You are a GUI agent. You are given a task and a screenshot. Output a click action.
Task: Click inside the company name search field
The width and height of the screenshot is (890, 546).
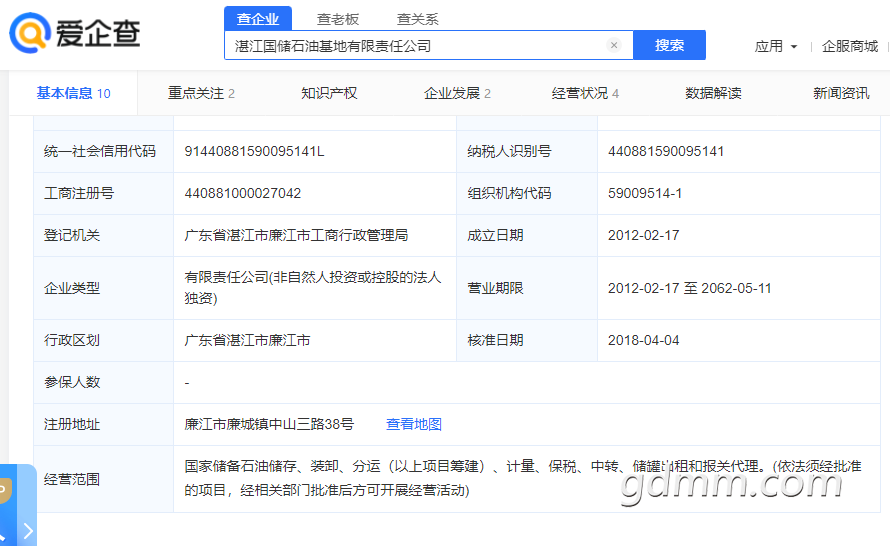[x=415, y=45]
